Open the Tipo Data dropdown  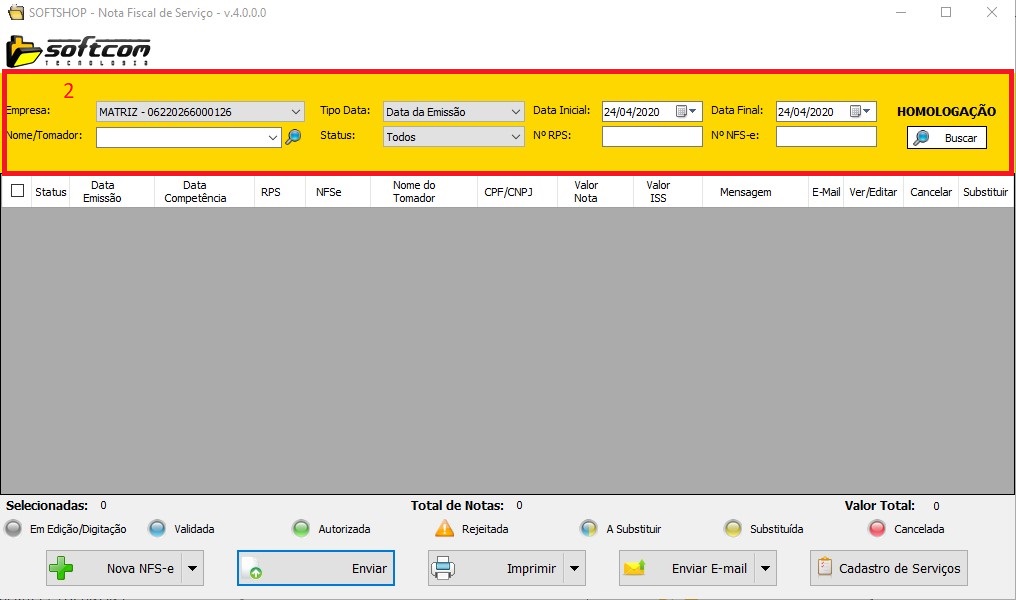[516, 112]
